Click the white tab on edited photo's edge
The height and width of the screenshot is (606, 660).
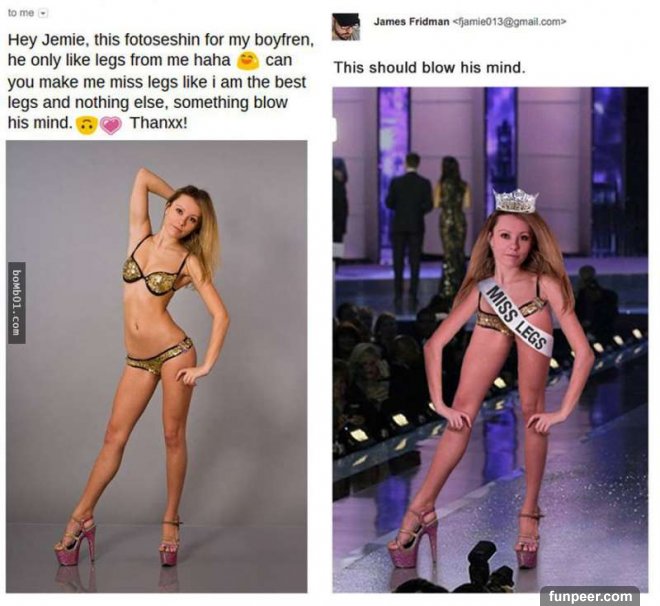(x=335, y=129)
